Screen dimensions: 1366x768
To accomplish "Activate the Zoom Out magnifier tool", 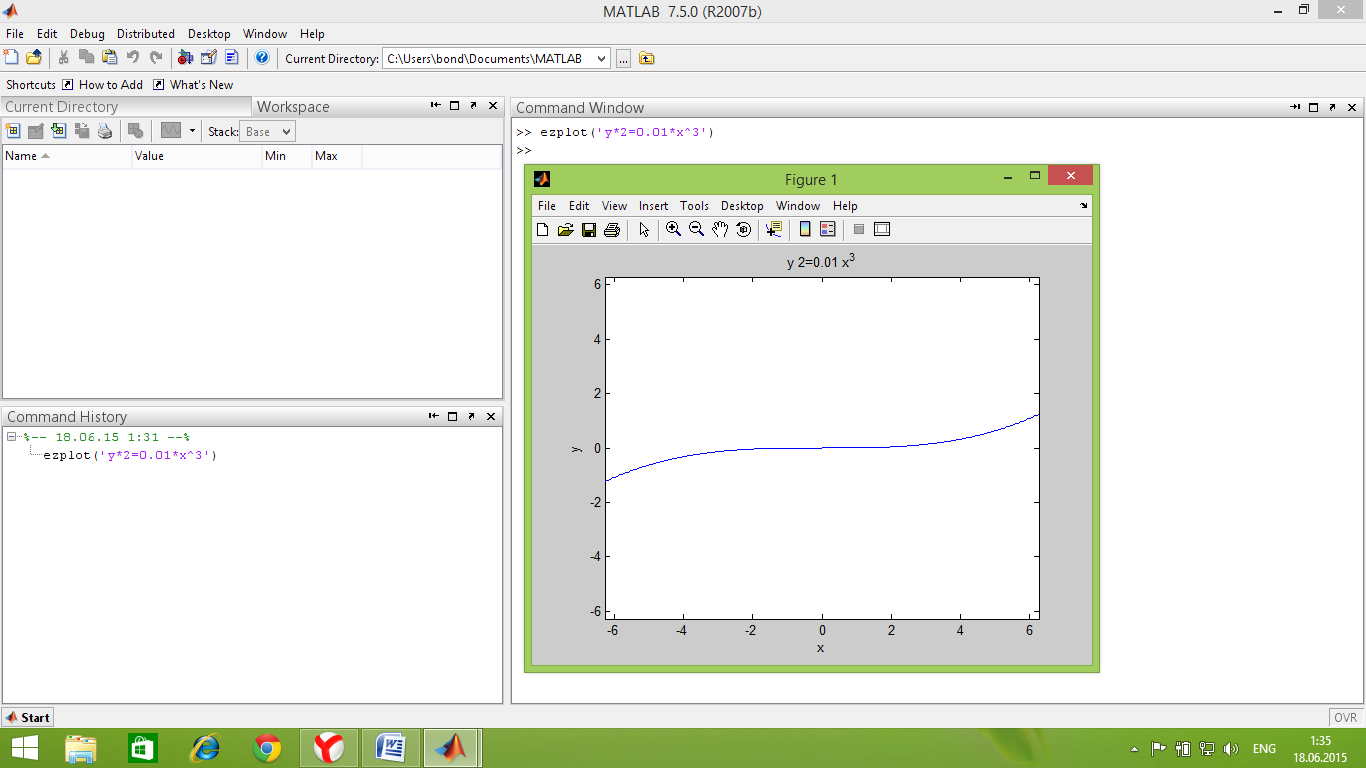I will (697, 229).
